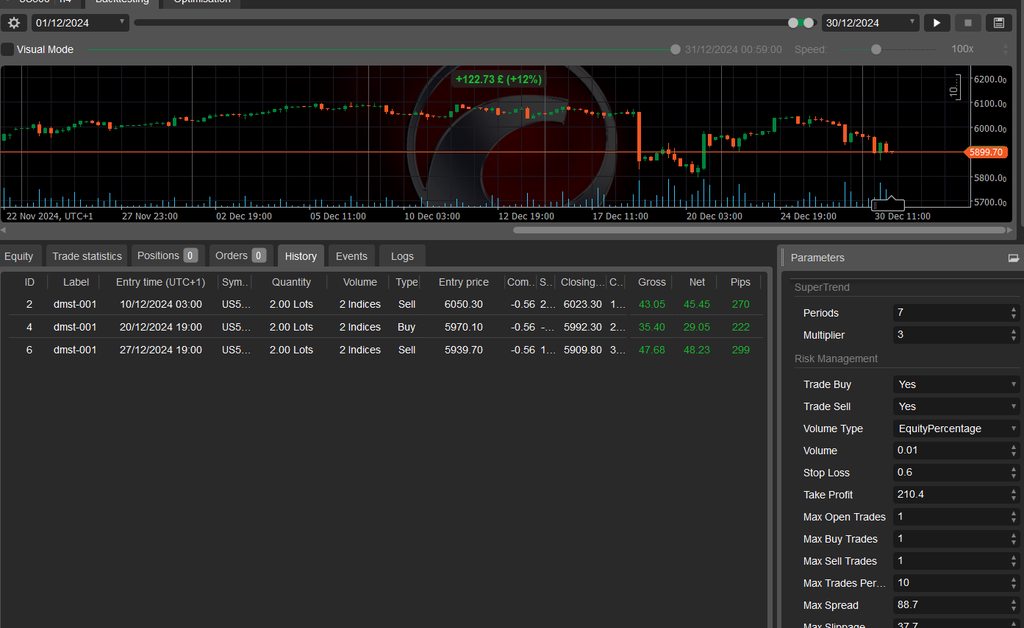Sort history by Pips column
The height and width of the screenshot is (628, 1024).
[740, 282]
